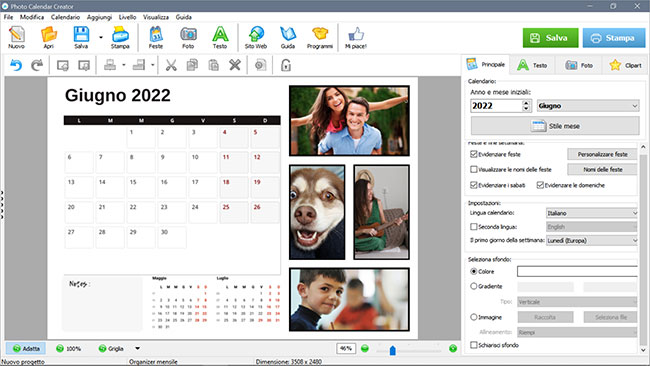650x366 pixels.
Task: Click the lock icon in toolbar
Action: click(x=286, y=65)
